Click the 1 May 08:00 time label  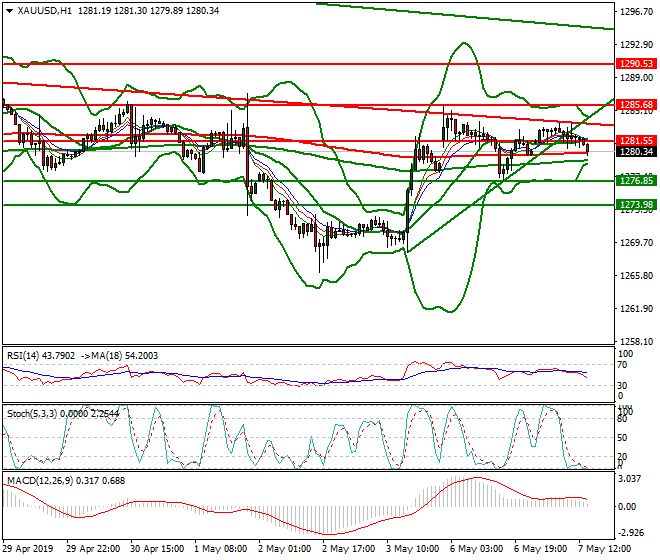(221, 549)
